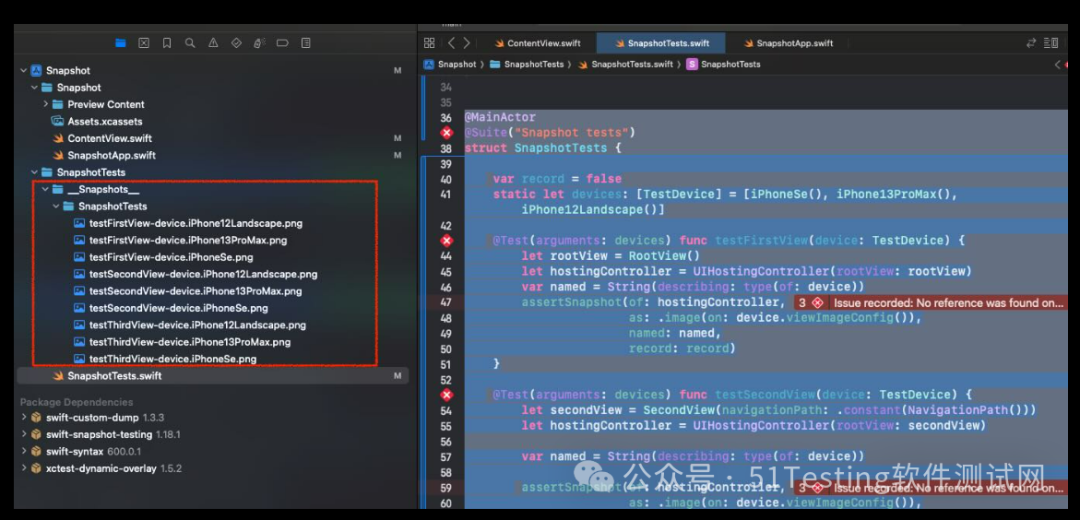The image size is (1080, 520).
Task: Click the swift-snapshot-testing 1.18.1 package
Action: coord(106,435)
